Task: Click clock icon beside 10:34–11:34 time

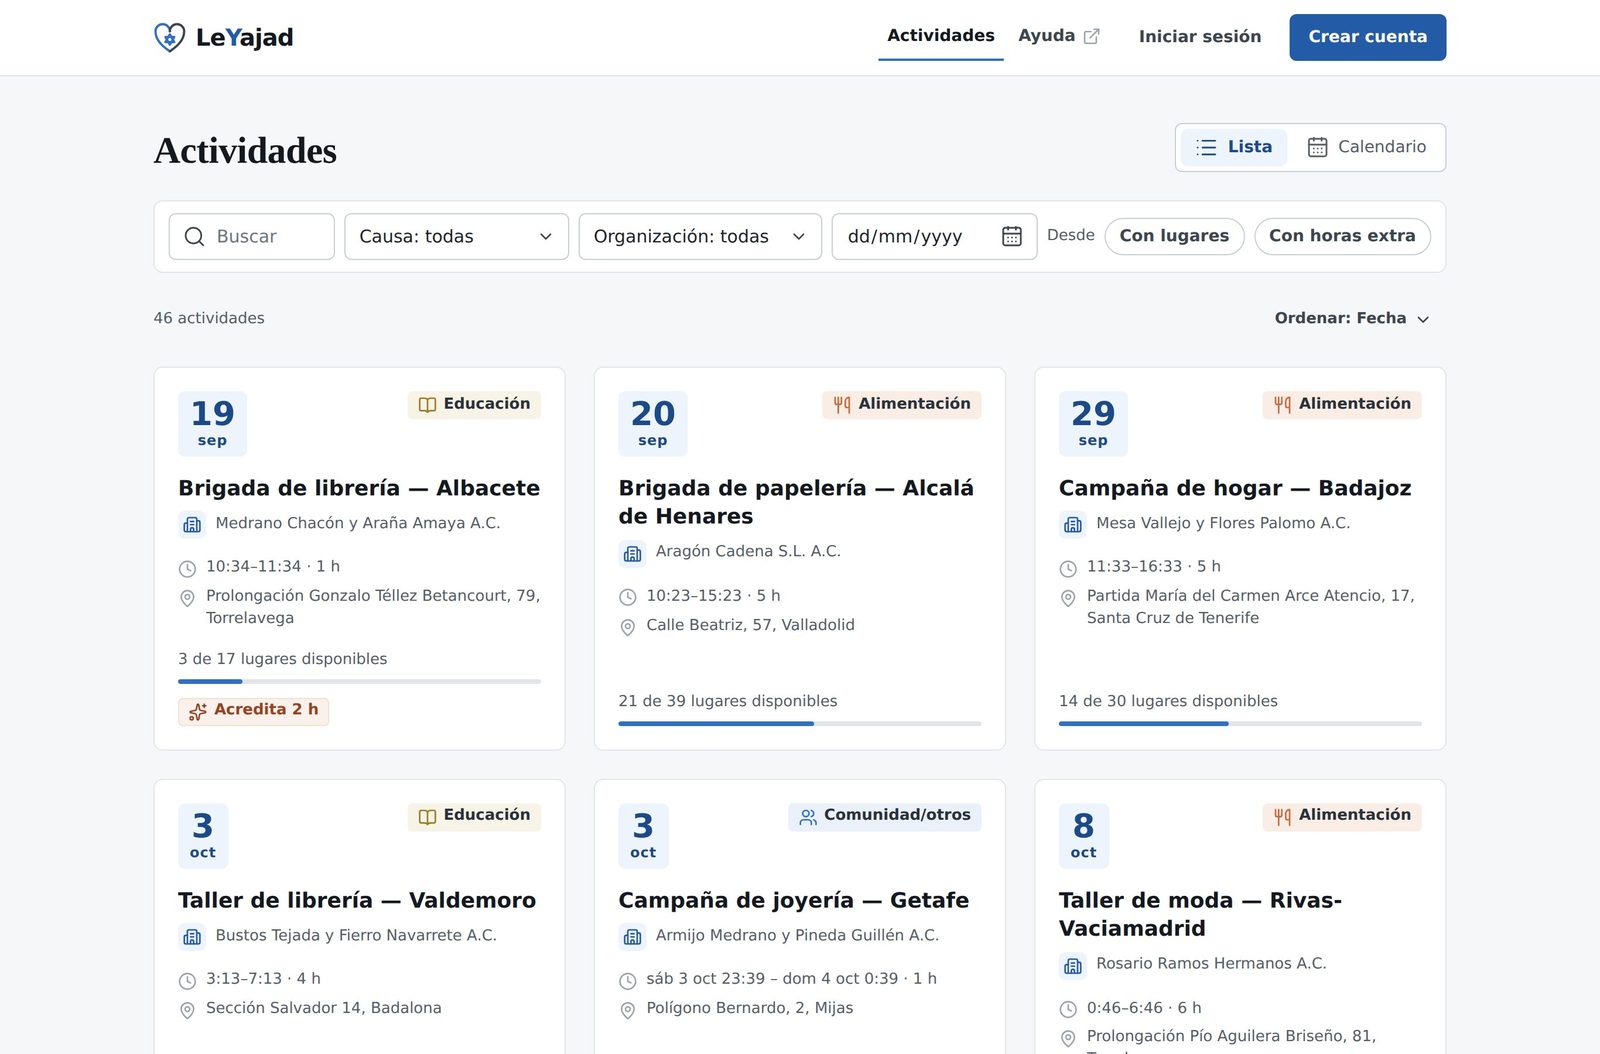Action: (x=187, y=569)
